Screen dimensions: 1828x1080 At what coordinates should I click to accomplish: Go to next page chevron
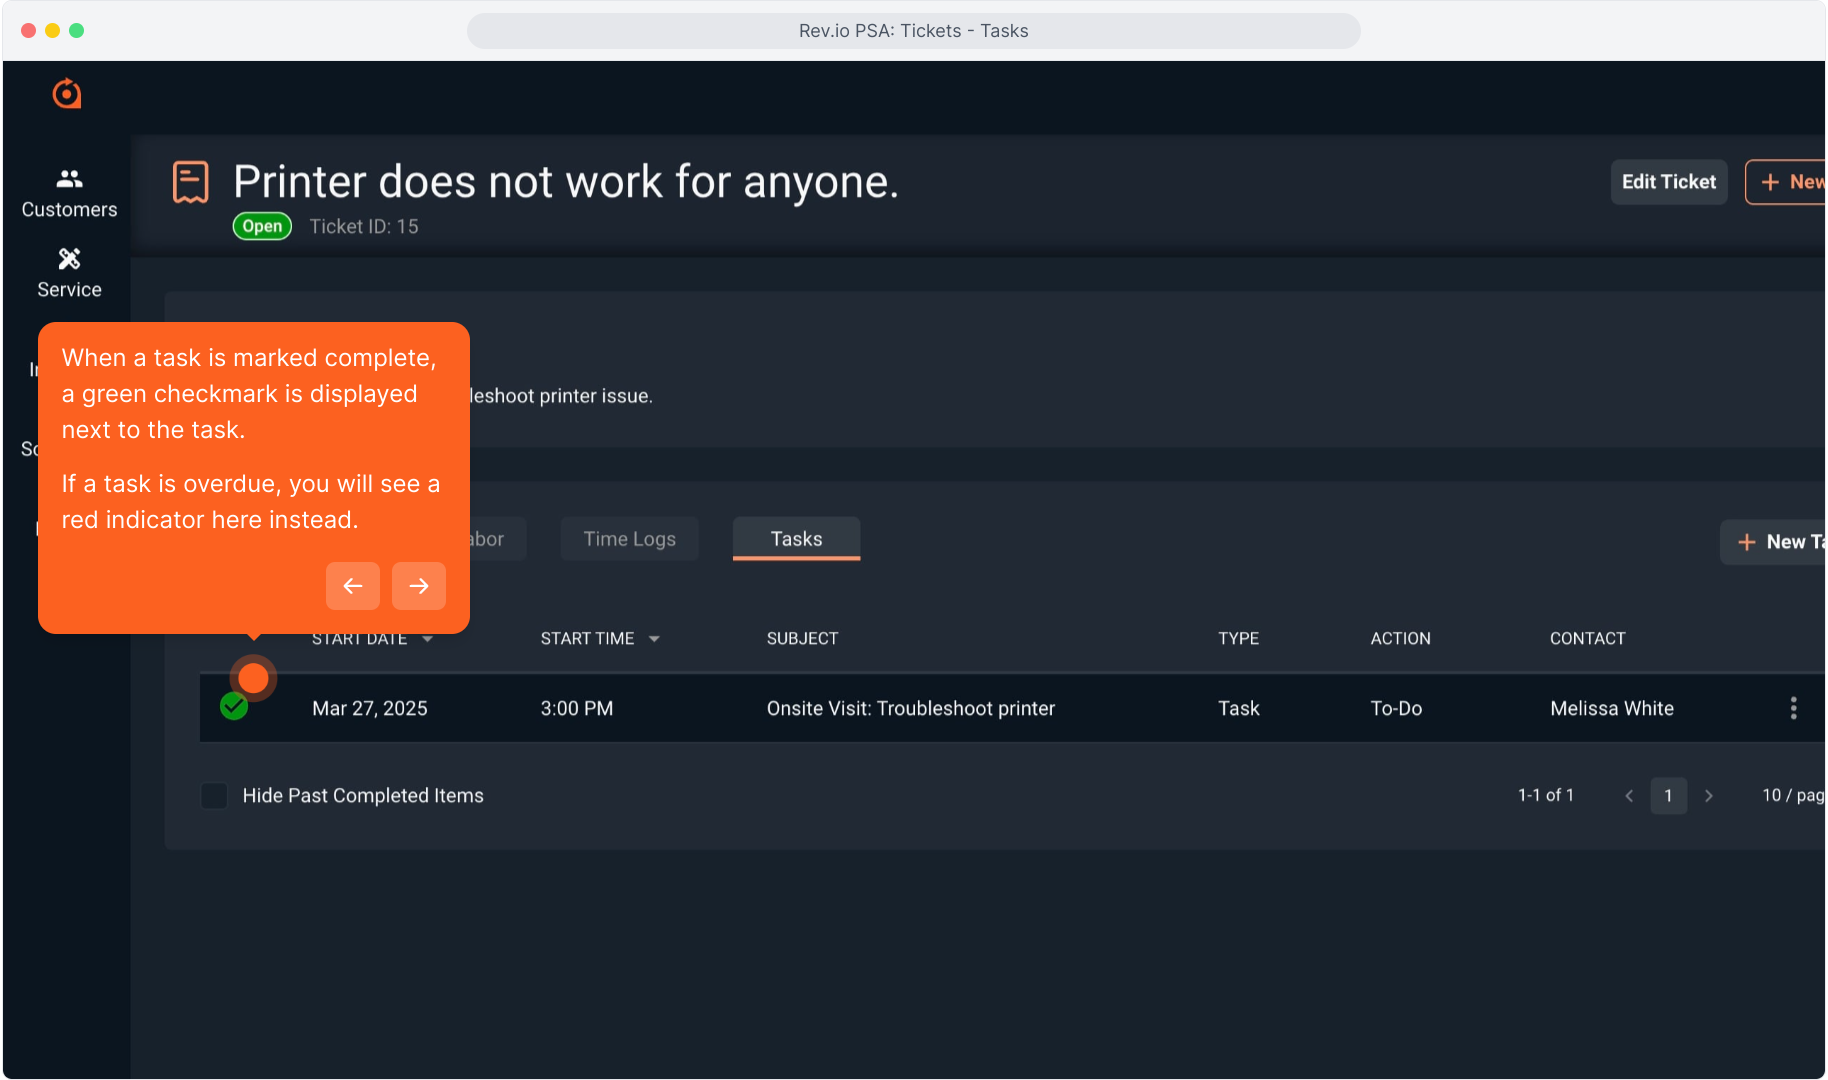pos(1709,796)
